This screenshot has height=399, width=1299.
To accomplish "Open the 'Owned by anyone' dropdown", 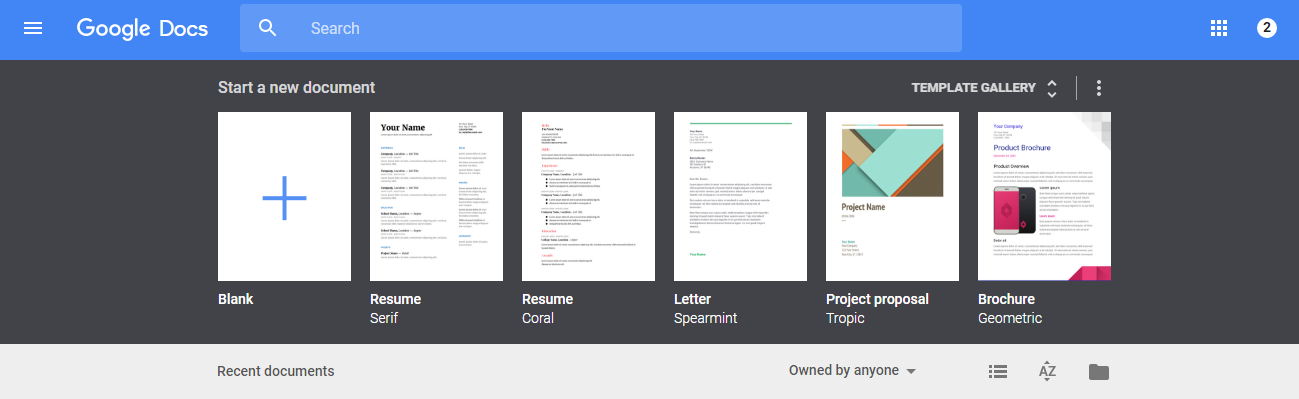I will (x=852, y=371).
